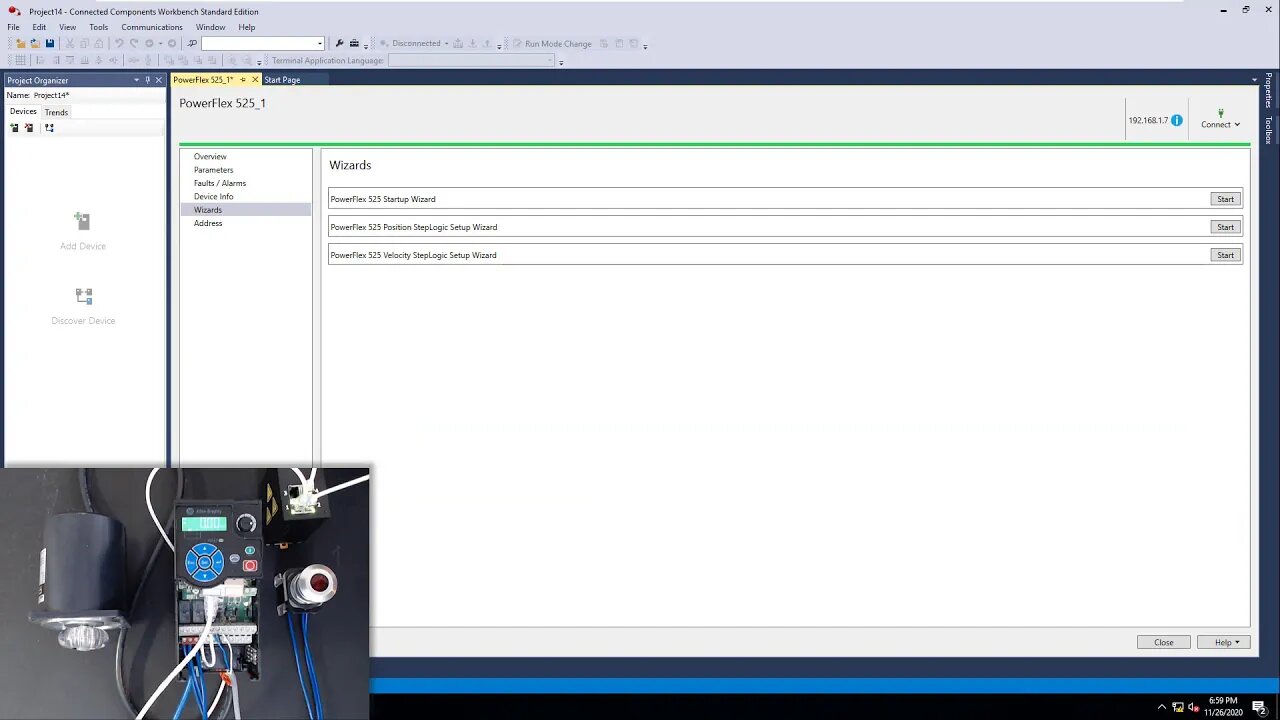Open the Toolbox side panel tab
This screenshot has height=720, width=1280.
(x=1269, y=130)
